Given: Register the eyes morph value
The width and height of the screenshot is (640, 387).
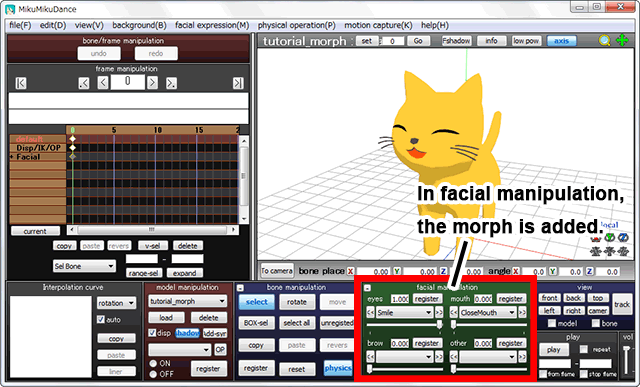Looking at the screenshot, I should click(427, 299).
